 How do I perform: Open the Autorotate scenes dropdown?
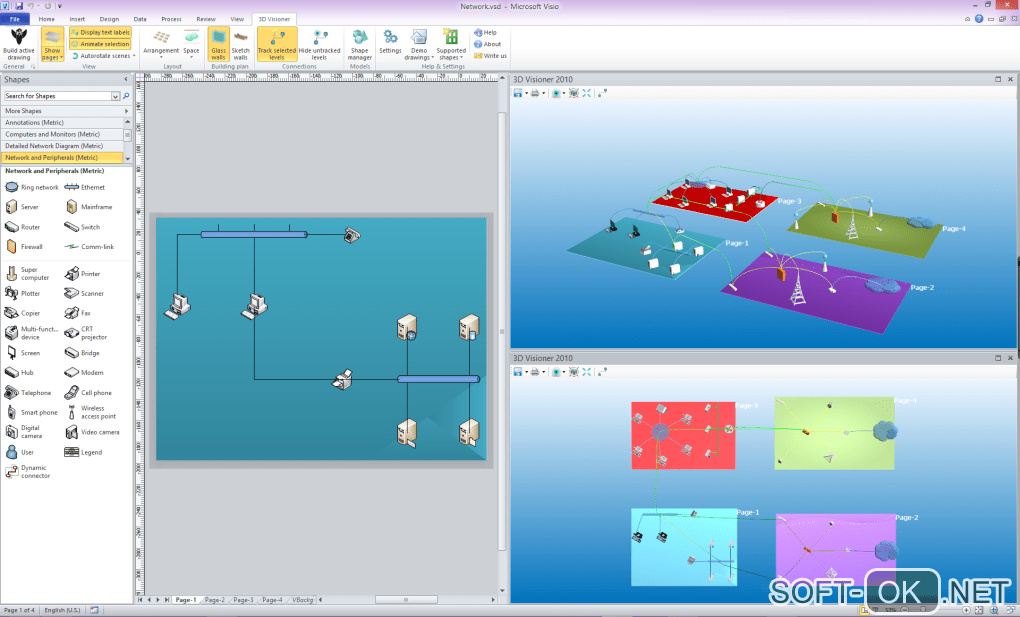point(103,56)
